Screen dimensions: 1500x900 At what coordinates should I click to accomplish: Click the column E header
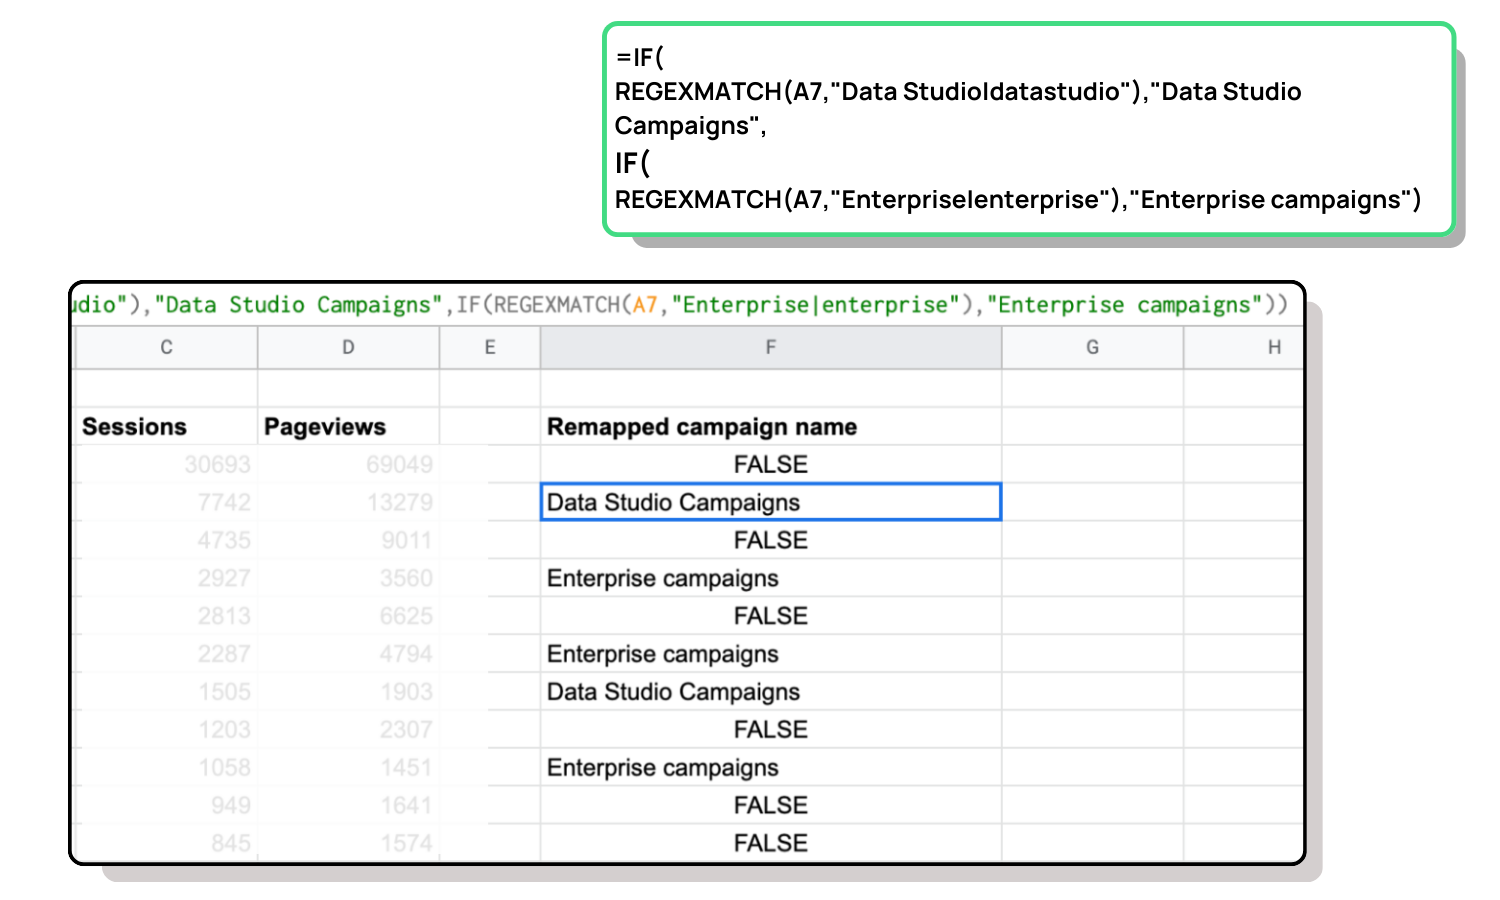point(490,347)
